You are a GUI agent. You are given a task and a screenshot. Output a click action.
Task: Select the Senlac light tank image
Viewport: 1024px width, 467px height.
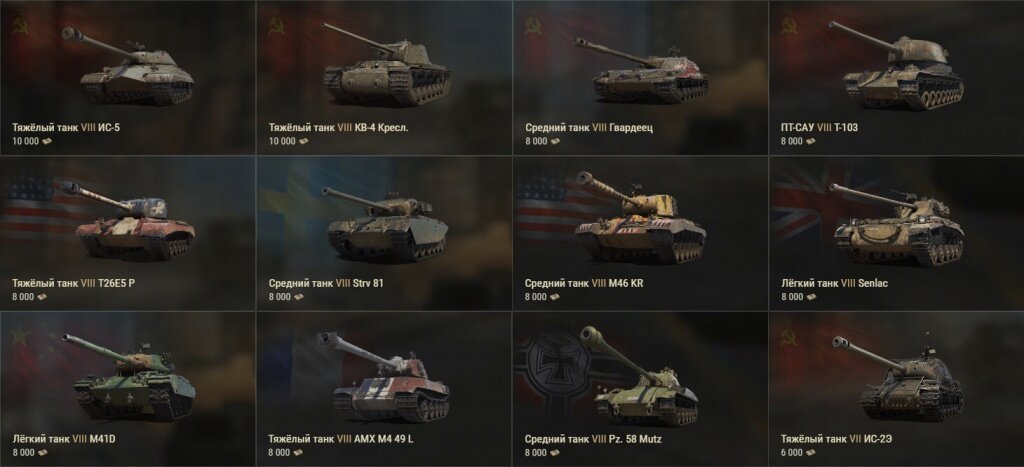(897, 223)
